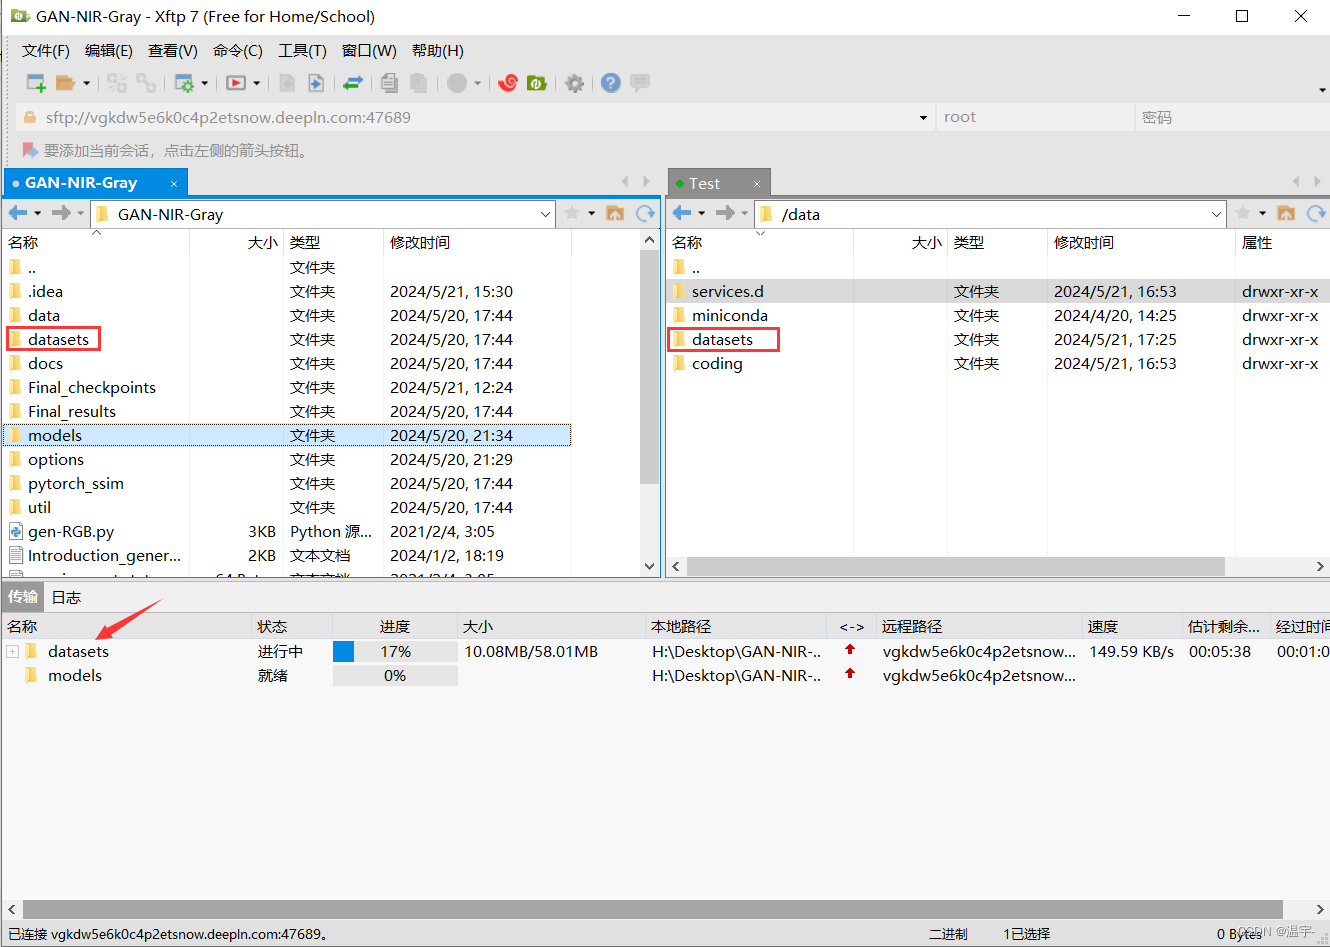1330x947 pixels.
Task: Open the sftp address bar dropdown
Action: pyautogui.click(x=922, y=117)
